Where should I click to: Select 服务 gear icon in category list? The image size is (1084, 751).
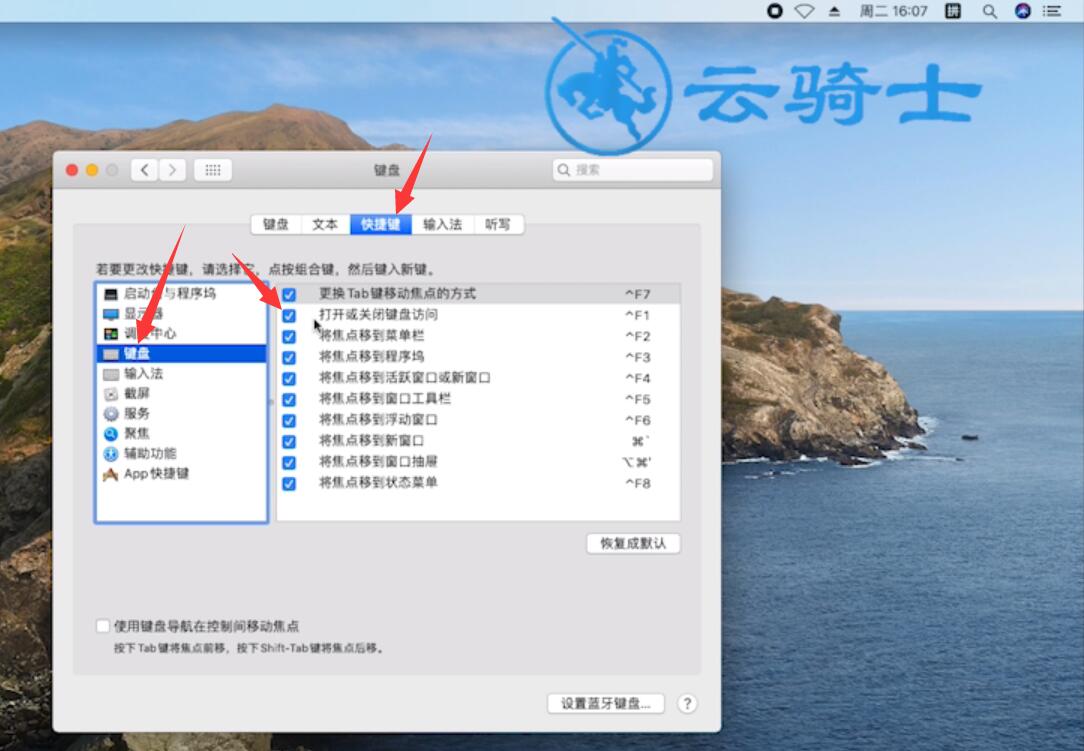point(111,414)
